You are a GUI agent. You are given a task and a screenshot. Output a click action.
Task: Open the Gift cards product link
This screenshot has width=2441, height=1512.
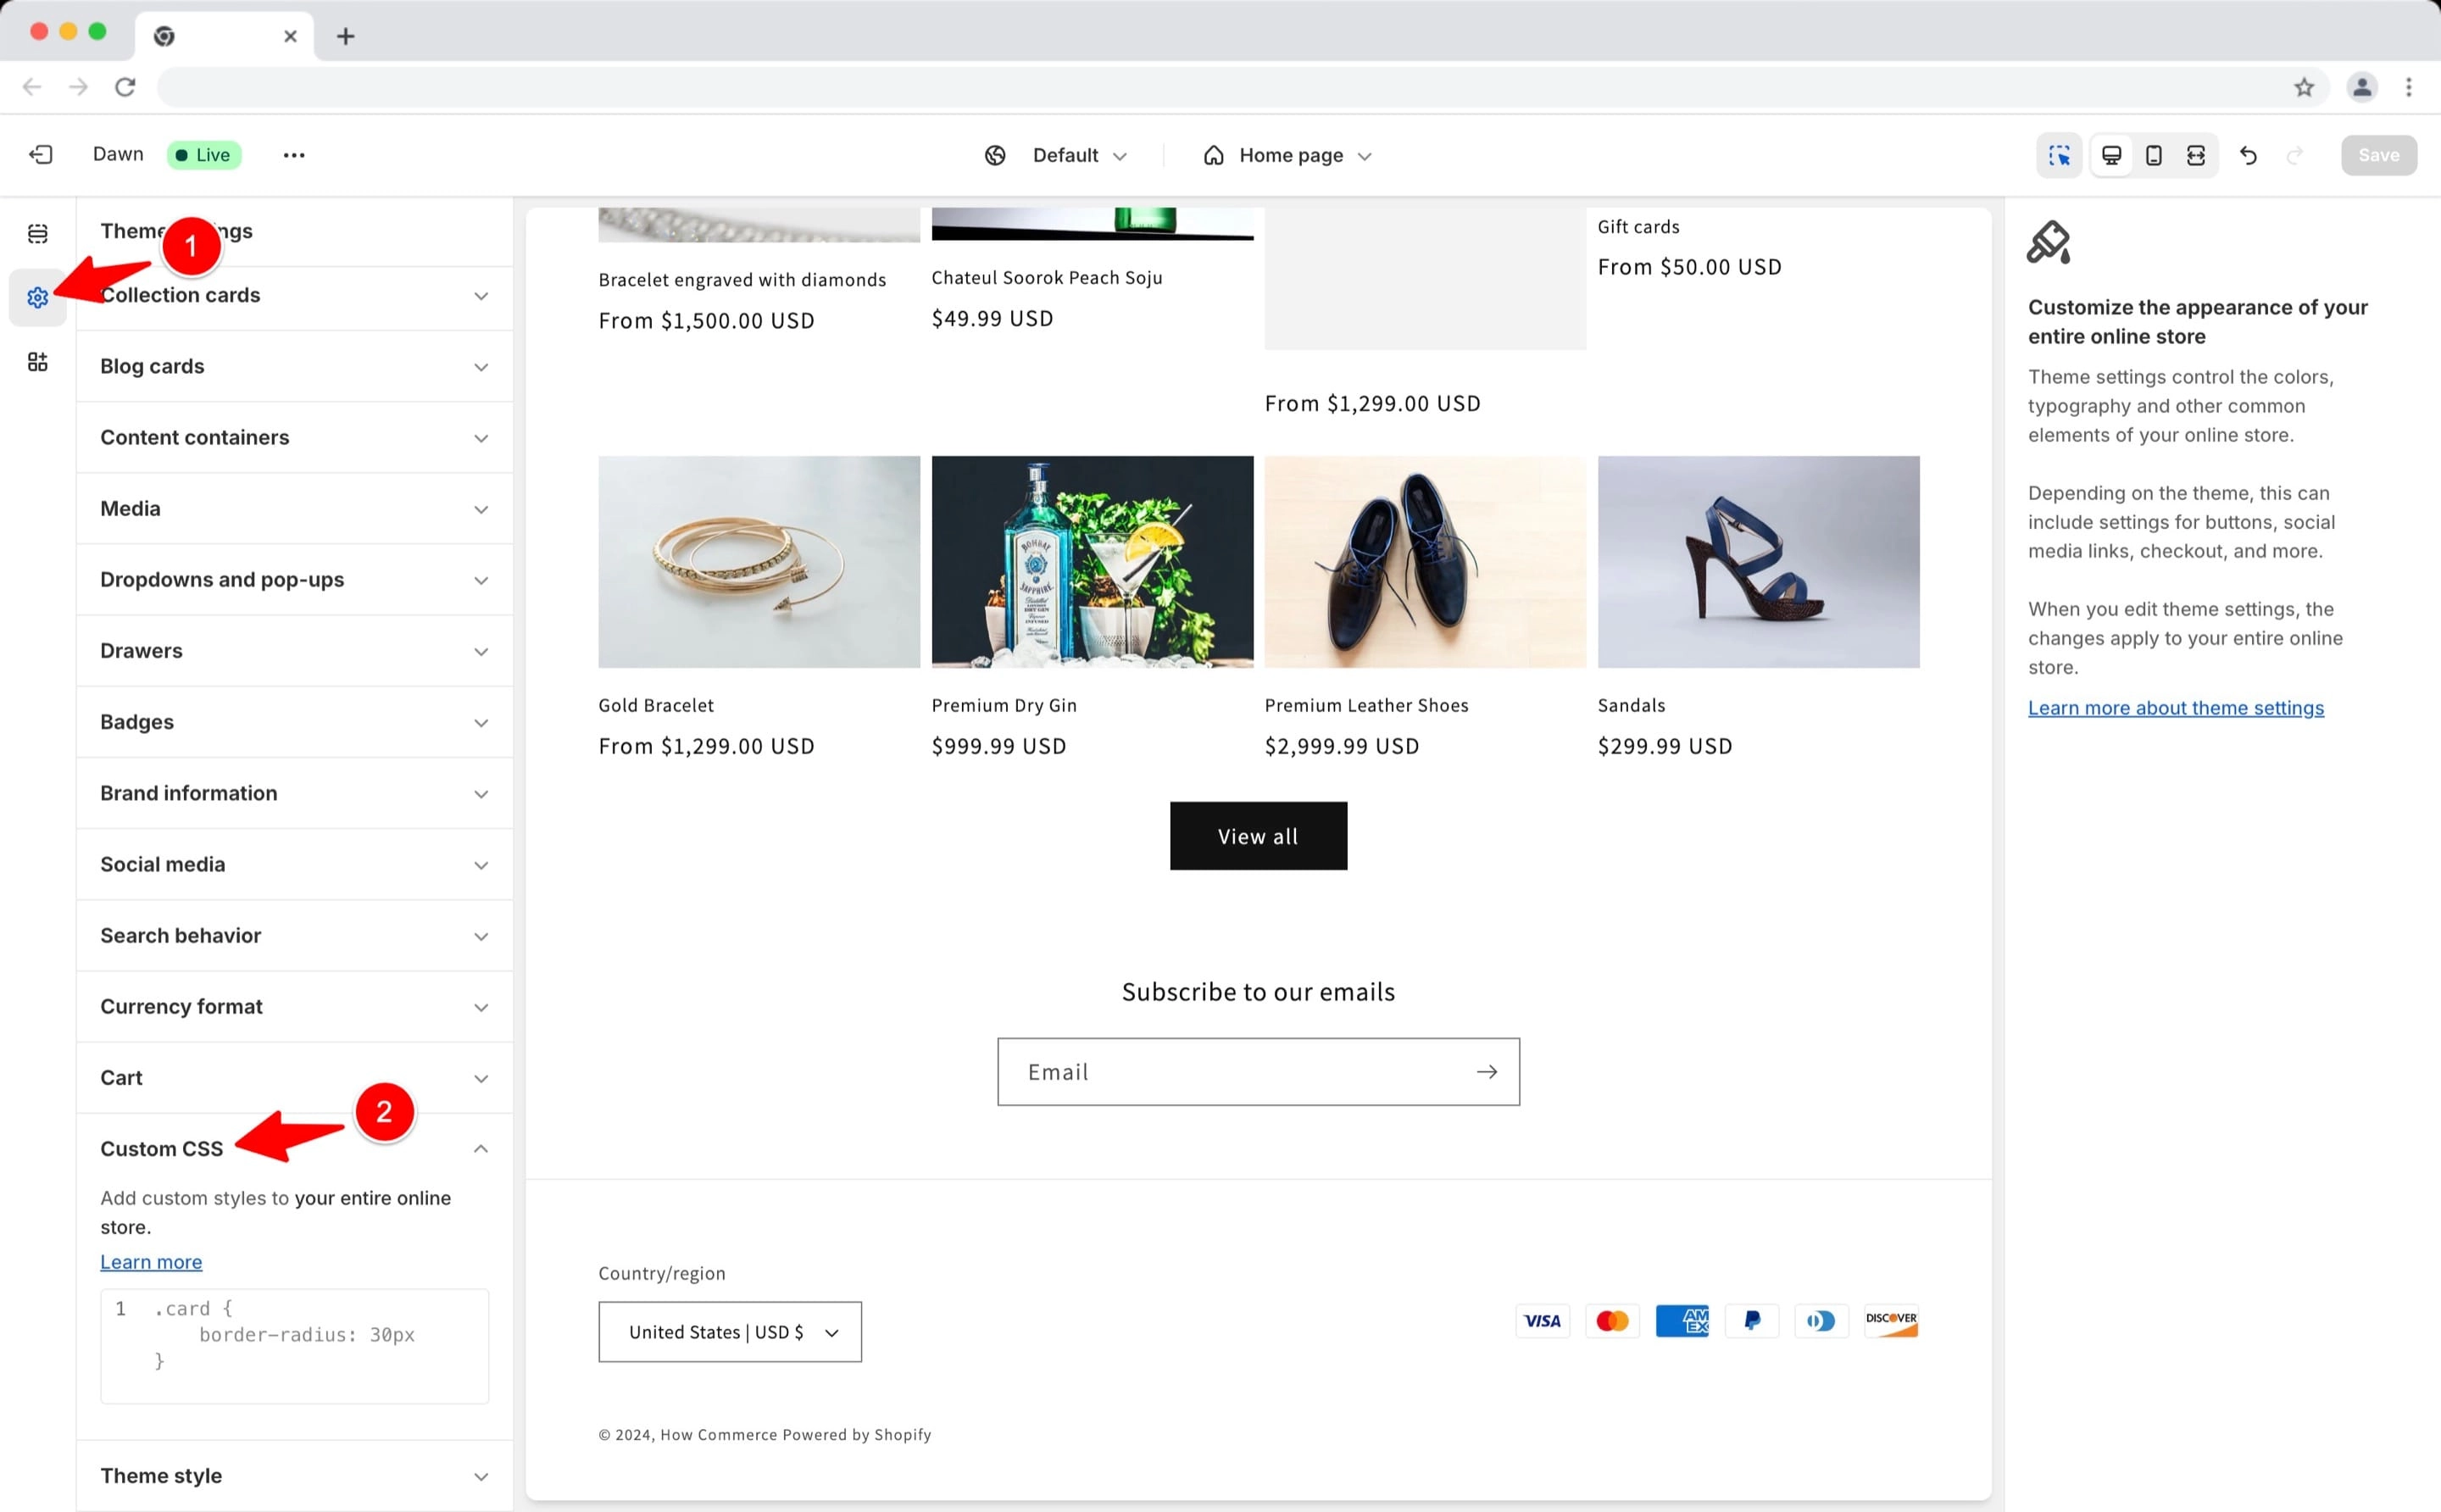(x=1638, y=227)
